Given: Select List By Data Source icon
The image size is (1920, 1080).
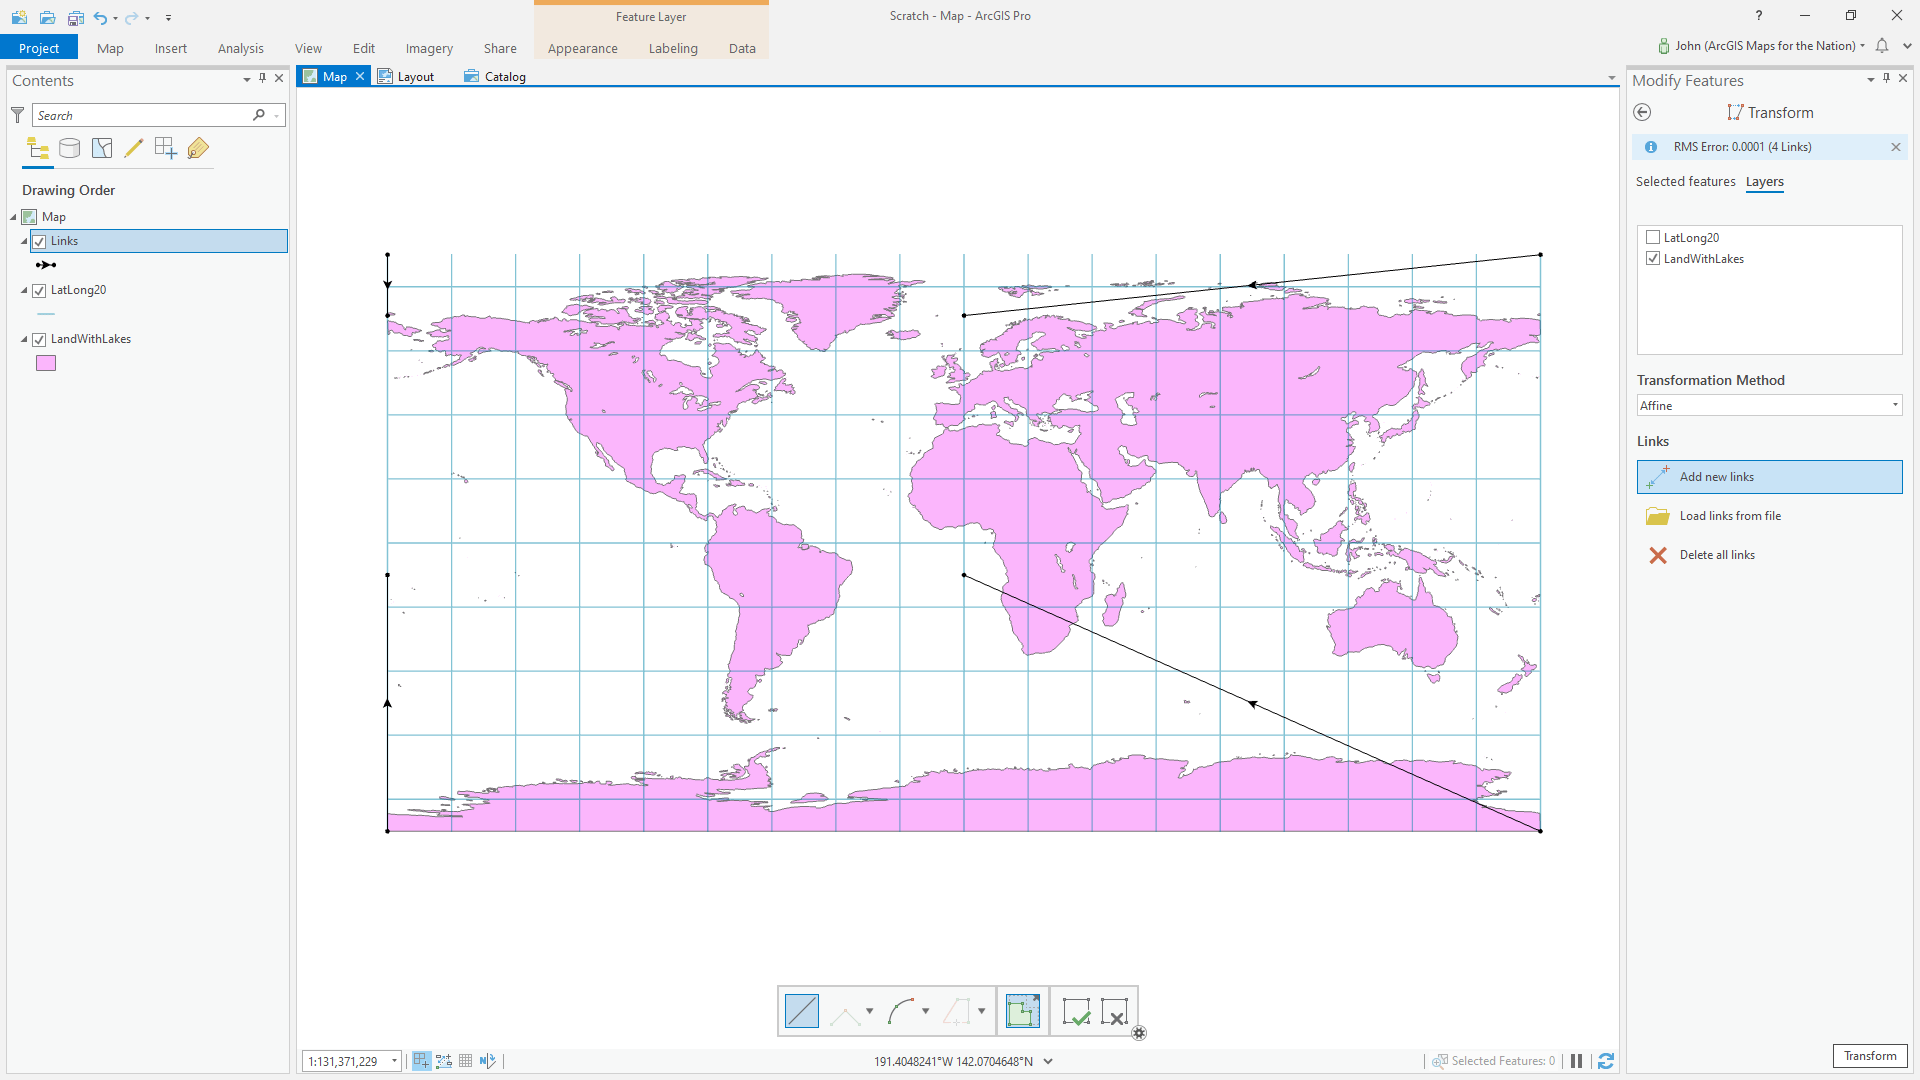Looking at the screenshot, I should pyautogui.click(x=70, y=149).
